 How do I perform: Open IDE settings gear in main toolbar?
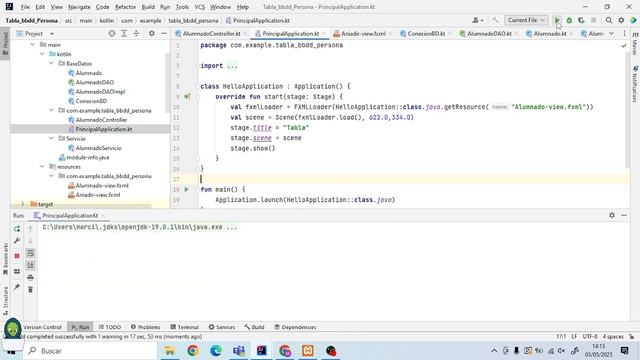coord(621,20)
